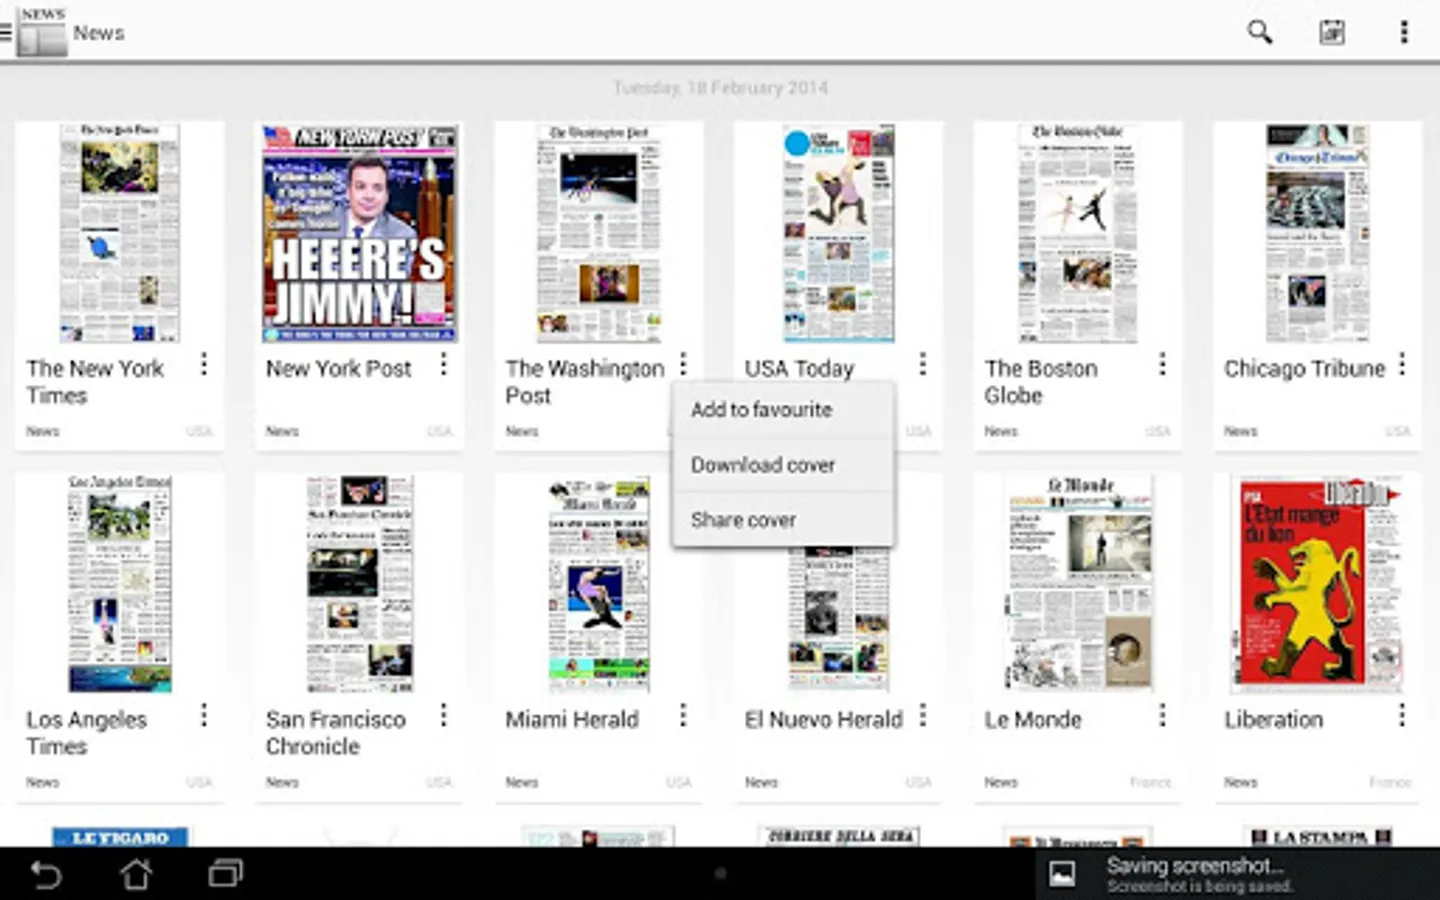Open The Washington Post cover thumbnail
The image size is (1440, 900).
tap(599, 233)
